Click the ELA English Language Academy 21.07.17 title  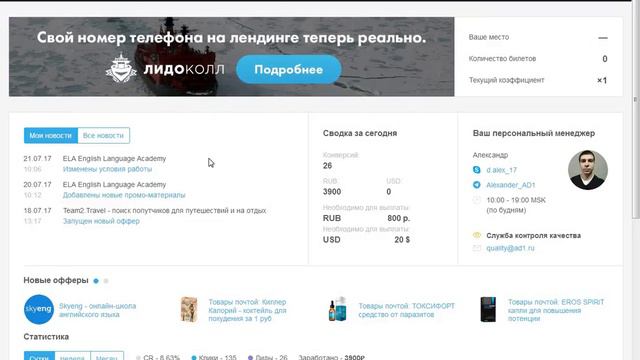[114, 158]
